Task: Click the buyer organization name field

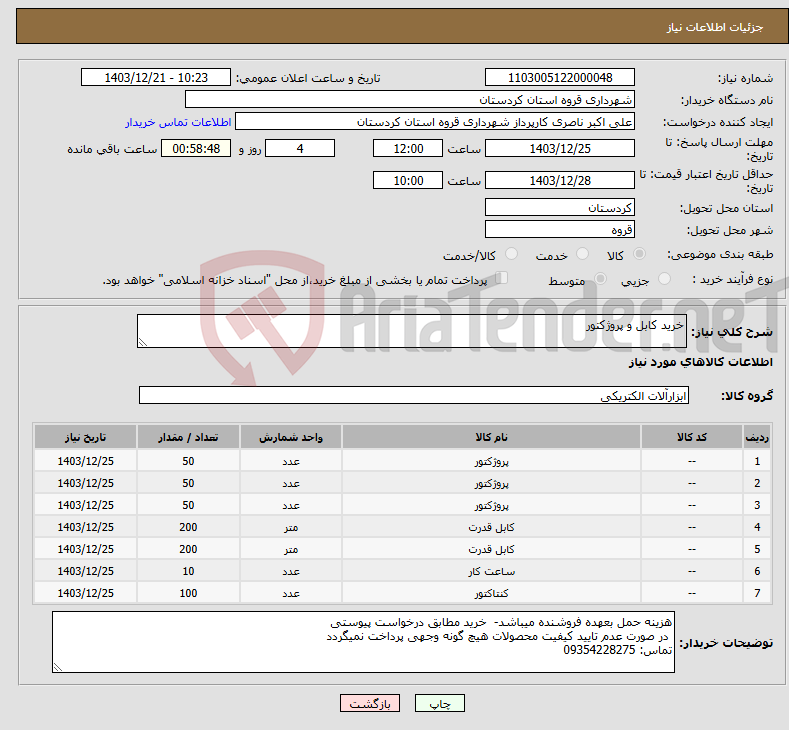Action: point(410,100)
